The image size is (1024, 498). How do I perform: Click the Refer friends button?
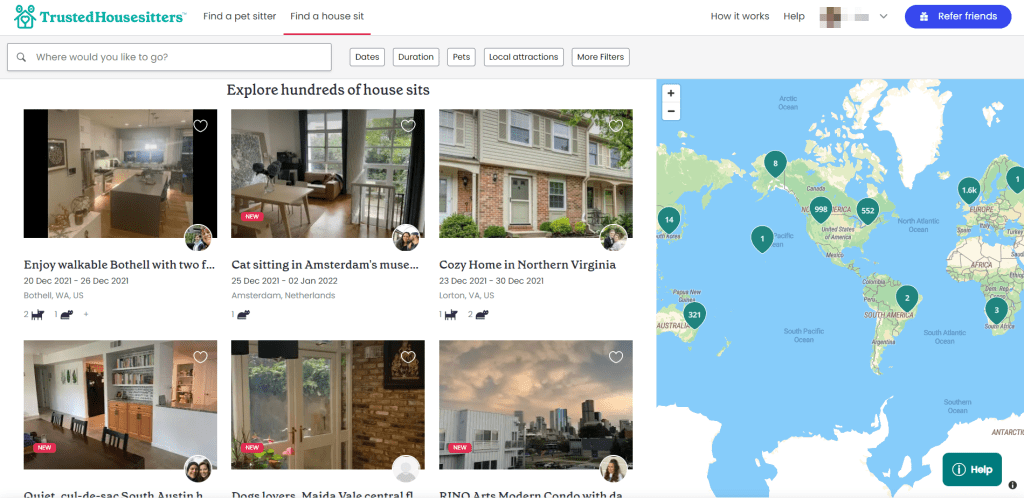click(959, 17)
